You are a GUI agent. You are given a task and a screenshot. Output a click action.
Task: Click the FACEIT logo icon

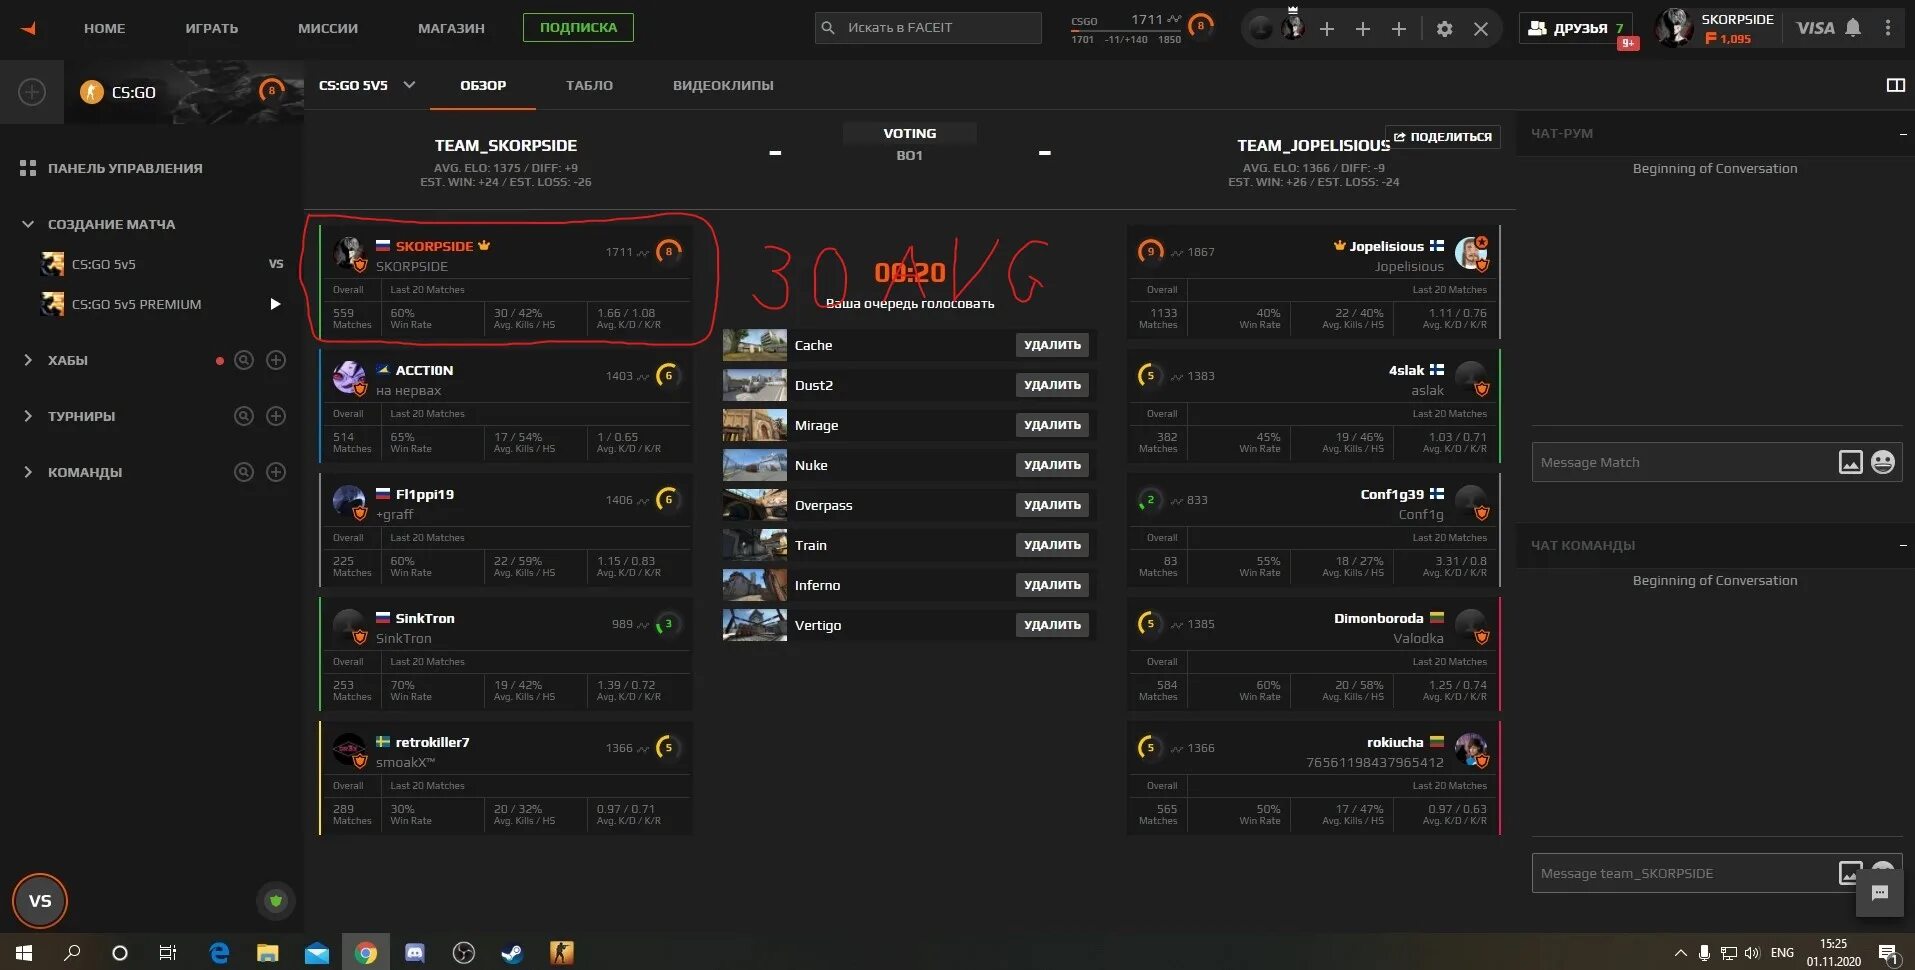pyautogui.click(x=29, y=28)
